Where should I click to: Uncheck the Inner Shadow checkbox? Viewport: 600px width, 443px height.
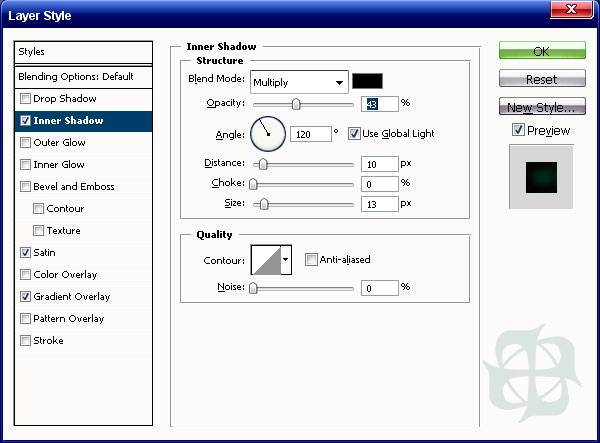[x=25, y=121]
